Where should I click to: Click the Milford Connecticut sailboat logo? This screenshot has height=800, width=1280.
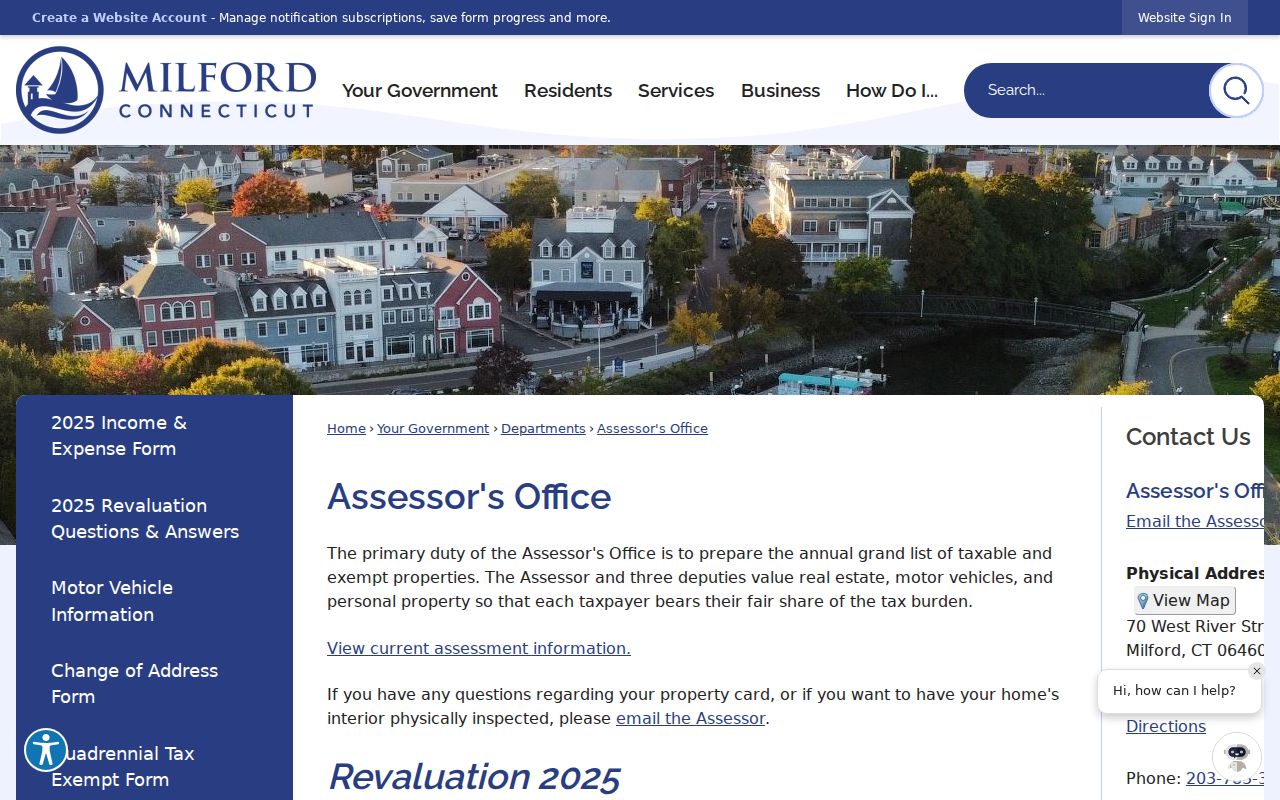(x=166, y=90)
